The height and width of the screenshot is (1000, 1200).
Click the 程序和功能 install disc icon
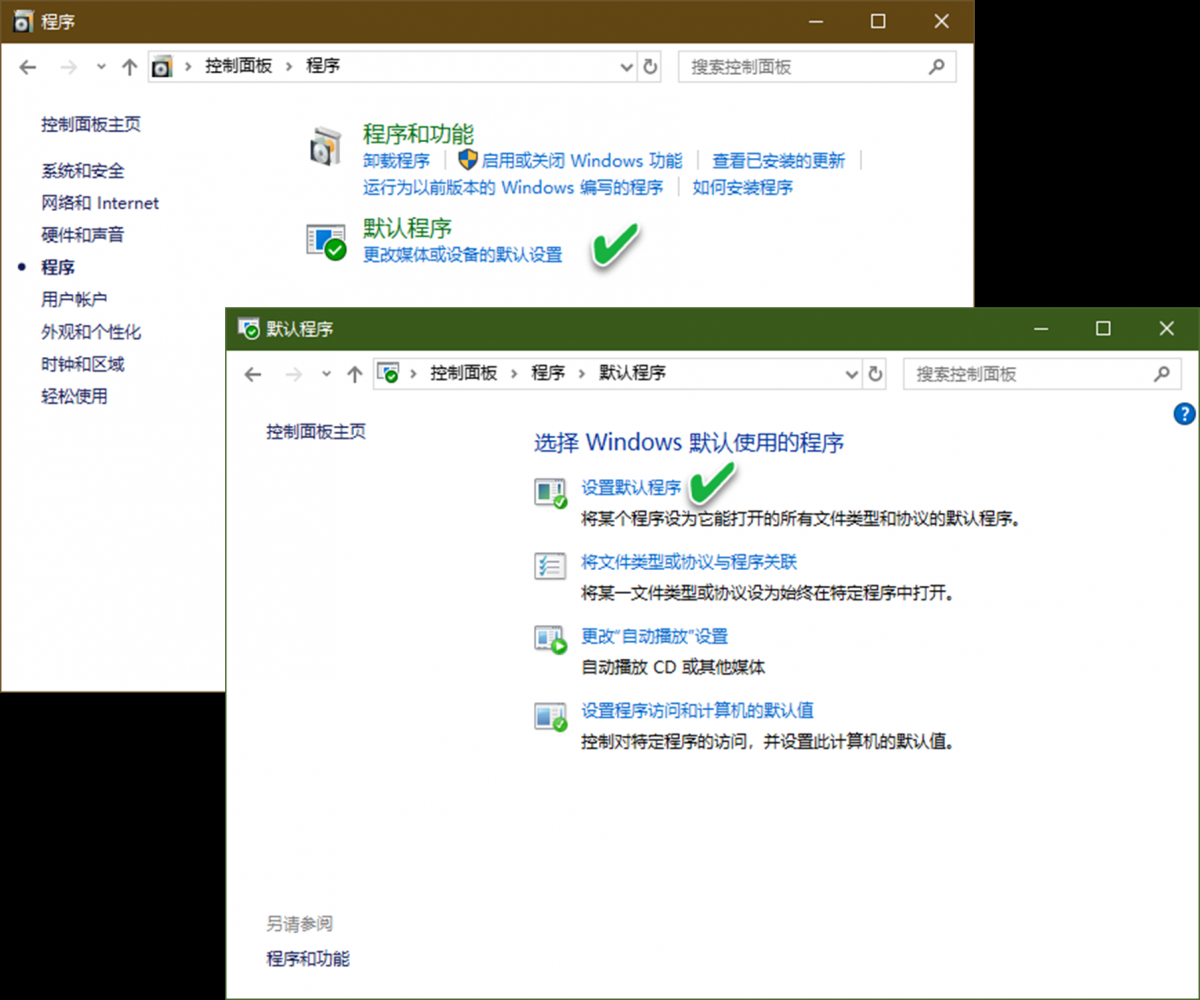325,147
